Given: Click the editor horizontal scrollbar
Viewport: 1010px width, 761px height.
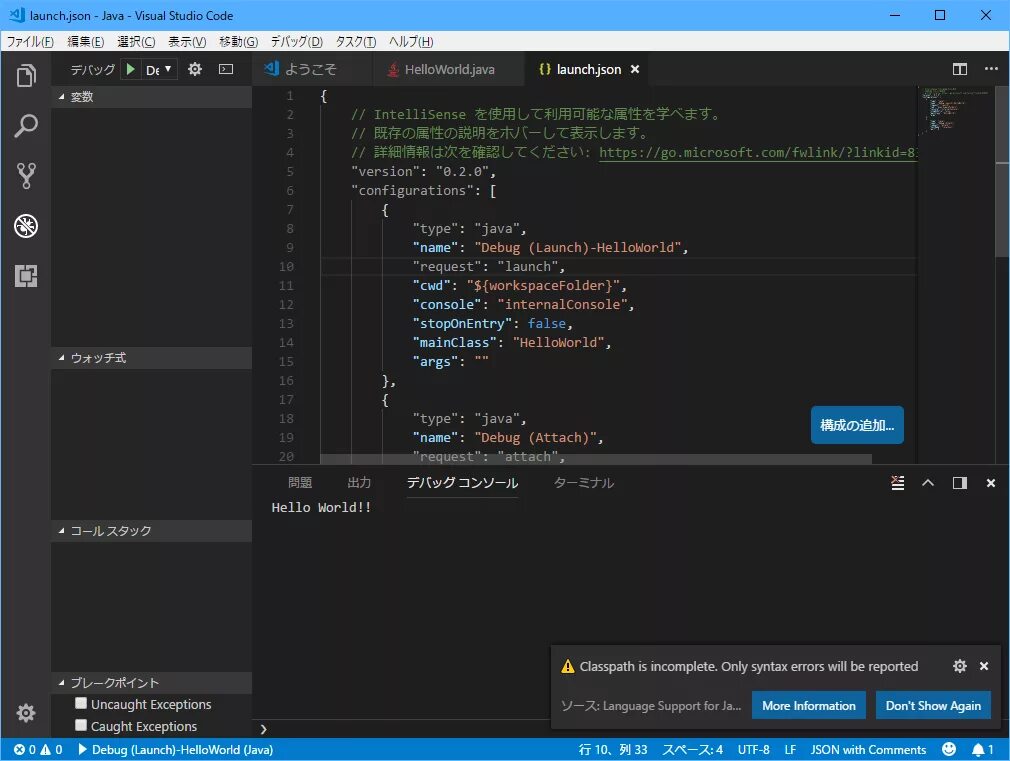Looking at the screenshot, I should [x=595, y=459].
